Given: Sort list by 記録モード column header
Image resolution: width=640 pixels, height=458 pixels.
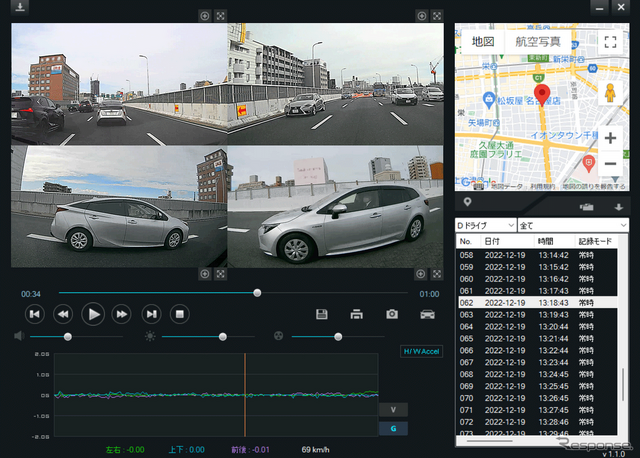Looking at the screenshot, I should tap(596, 241).
